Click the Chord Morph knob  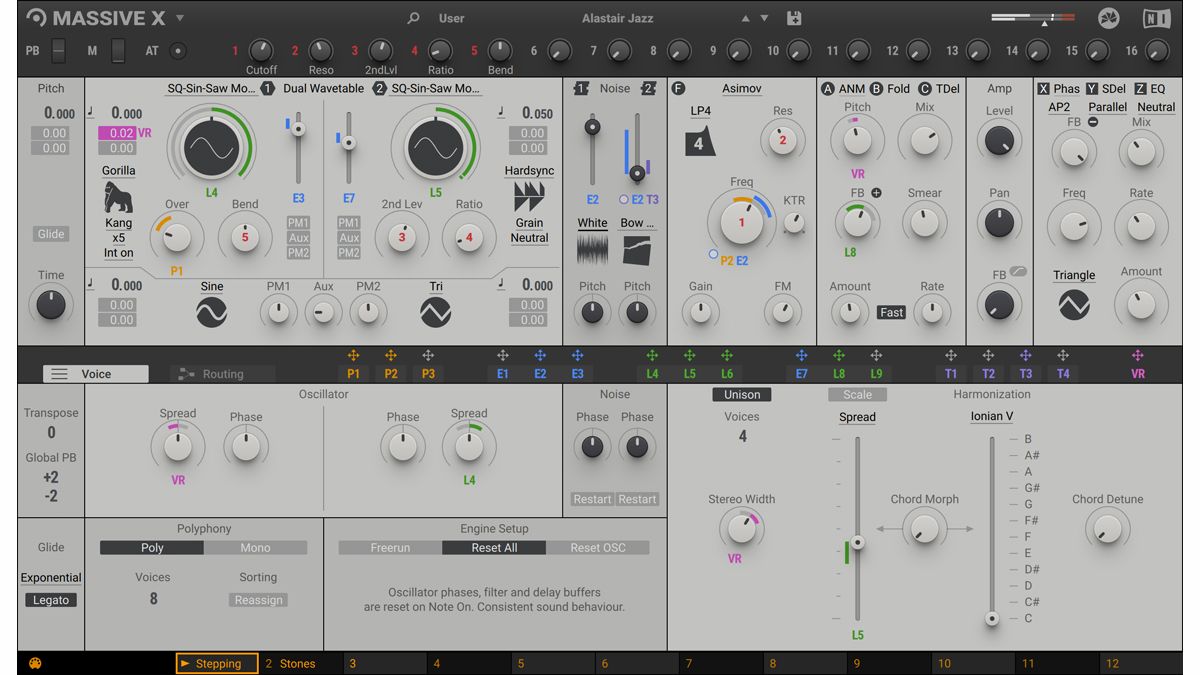pos(924,528)
